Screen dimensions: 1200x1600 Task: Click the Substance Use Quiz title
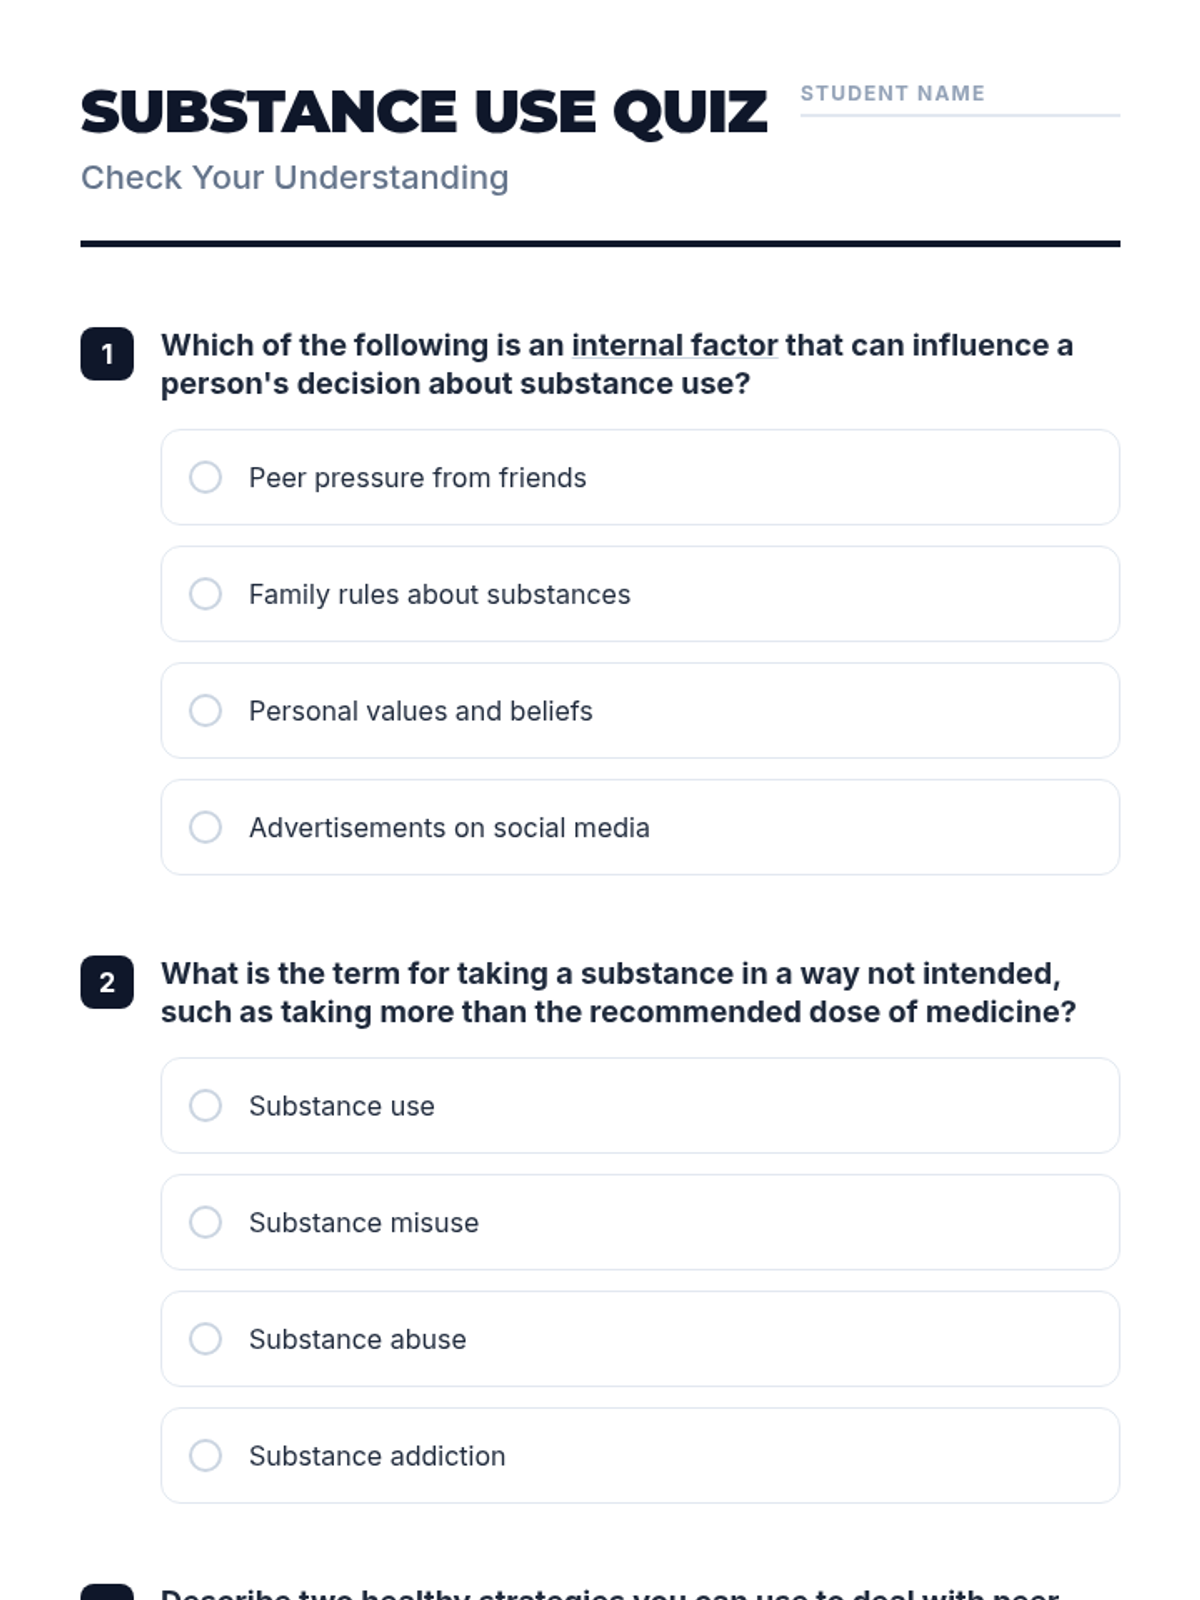424,112
